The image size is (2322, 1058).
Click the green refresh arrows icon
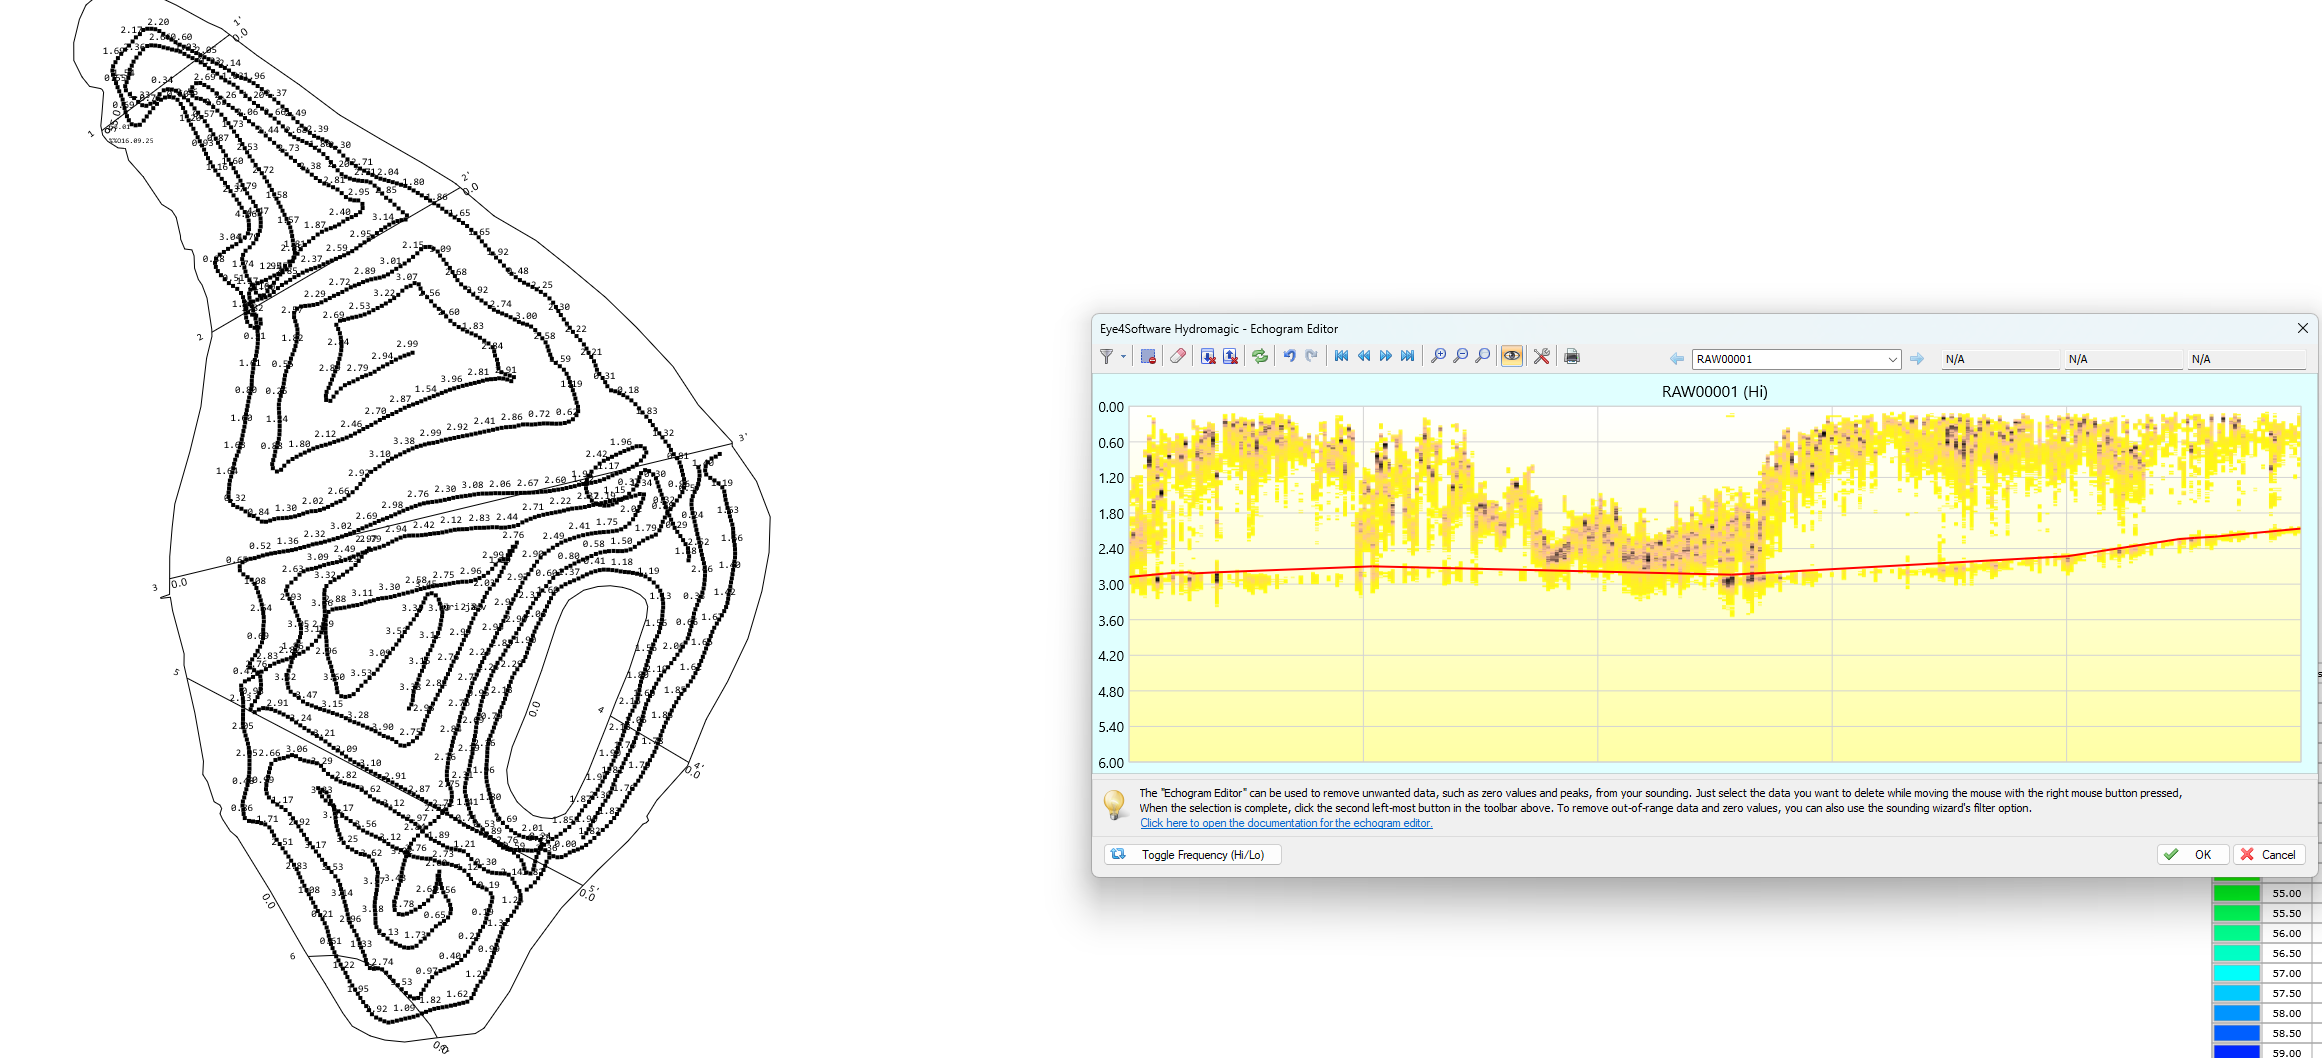[x=1259, y=357]
